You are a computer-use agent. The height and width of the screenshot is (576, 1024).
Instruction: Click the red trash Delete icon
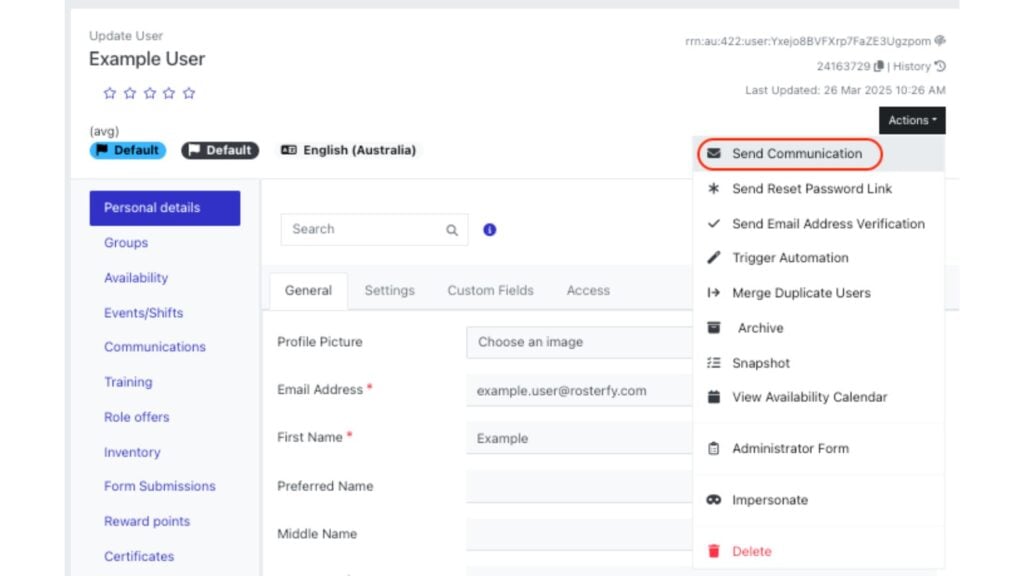pyautogui.click(x=714, y=551)
